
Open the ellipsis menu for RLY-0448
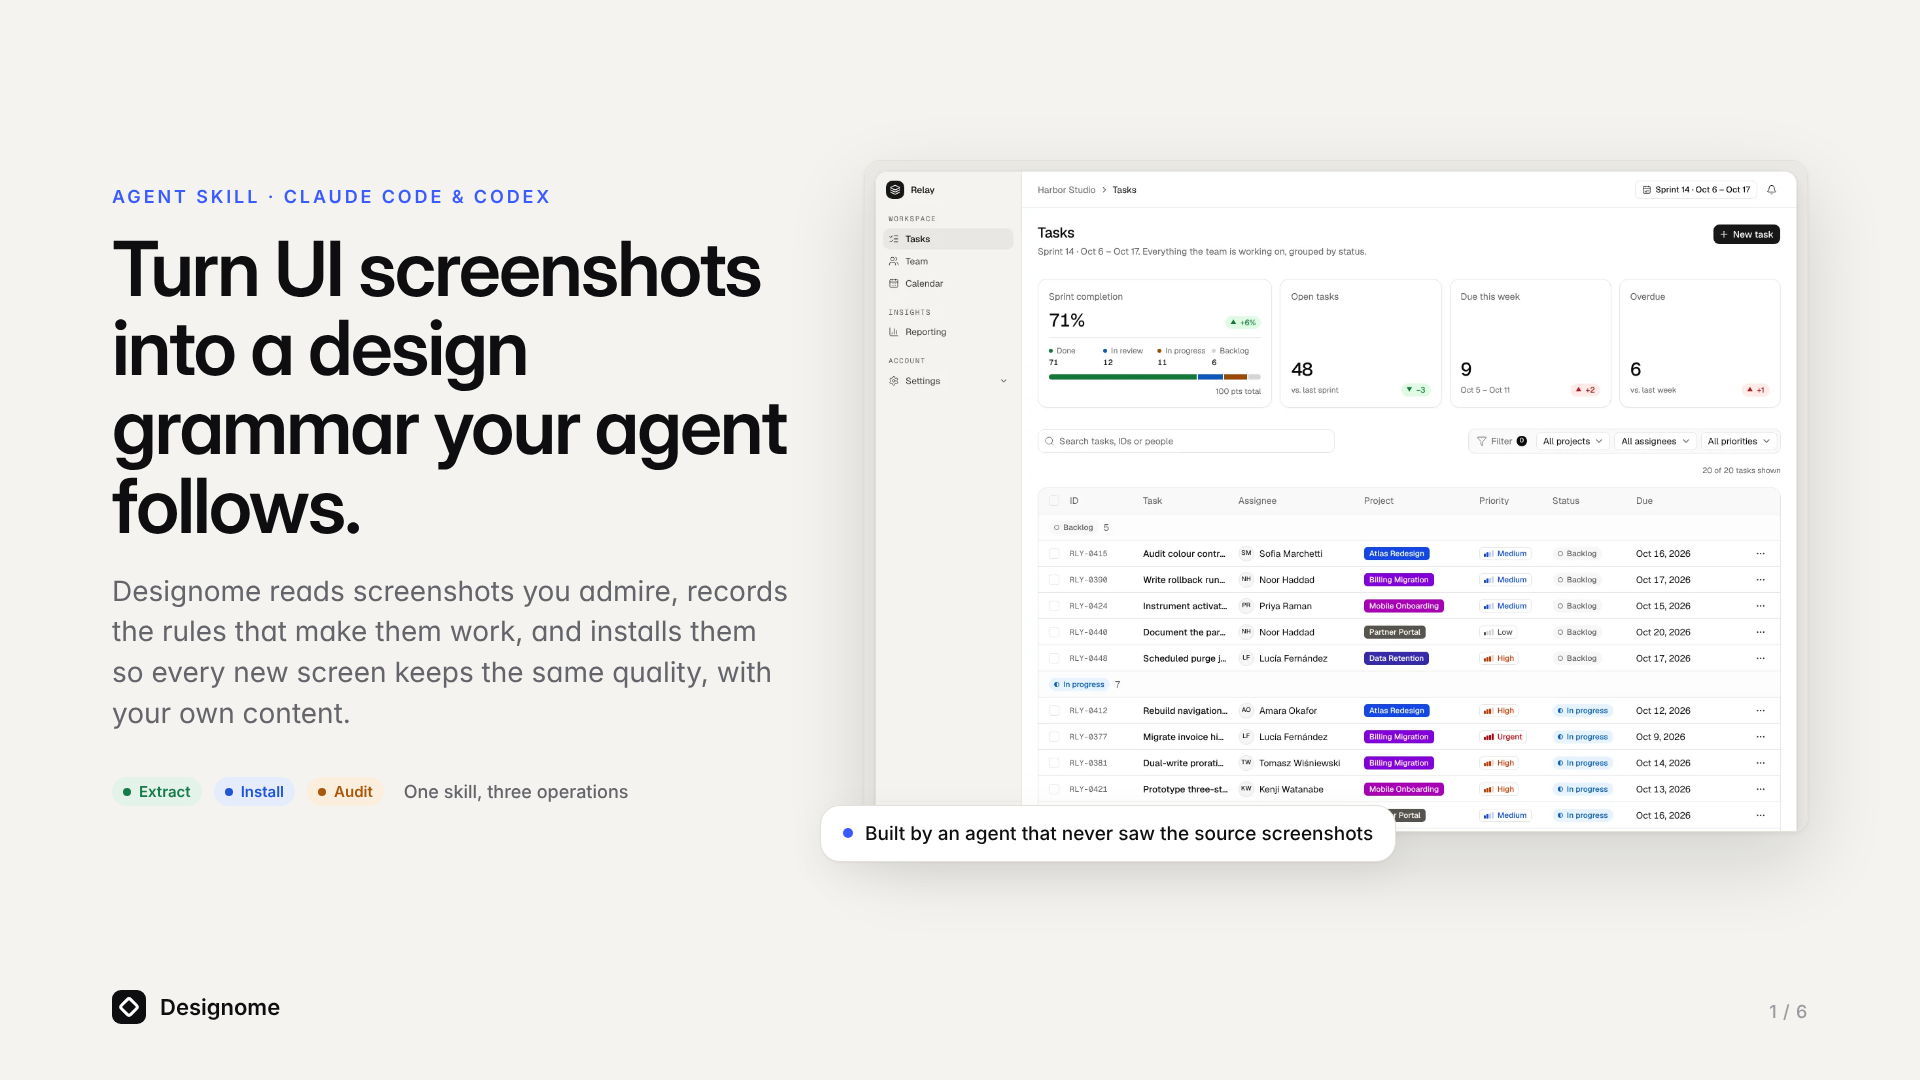[x=1760, y=659]
